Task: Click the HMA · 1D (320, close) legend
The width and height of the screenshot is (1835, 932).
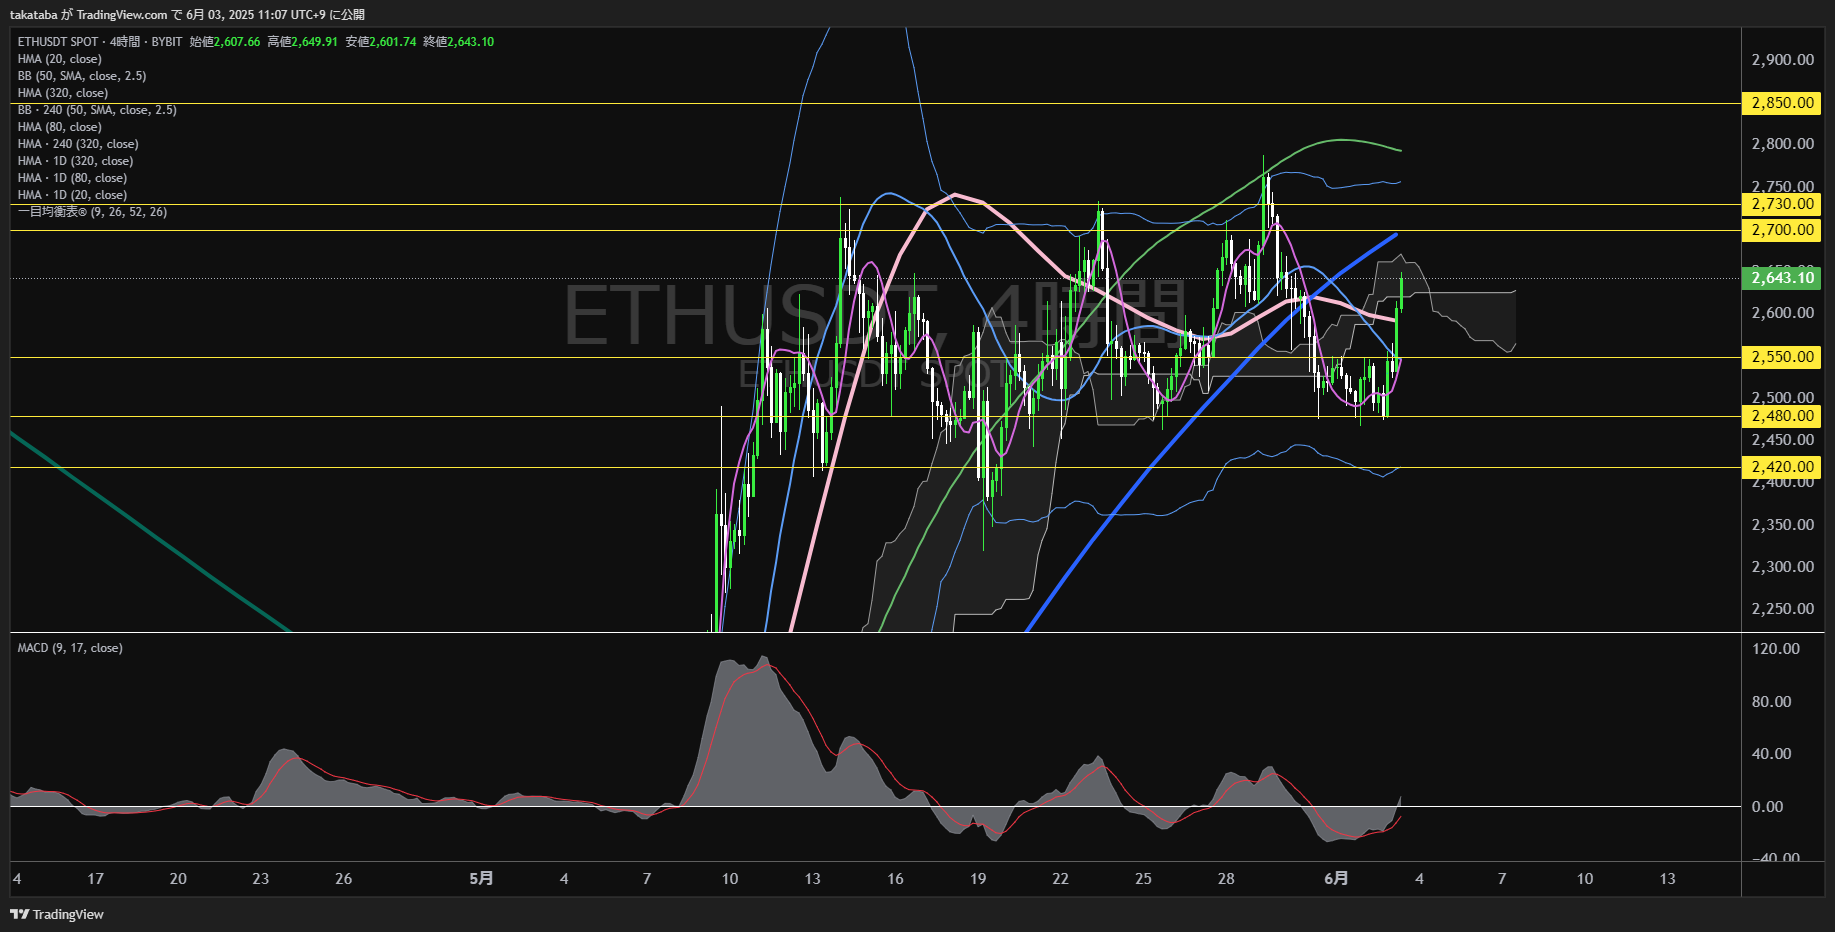Action: (x=75, y=161)
